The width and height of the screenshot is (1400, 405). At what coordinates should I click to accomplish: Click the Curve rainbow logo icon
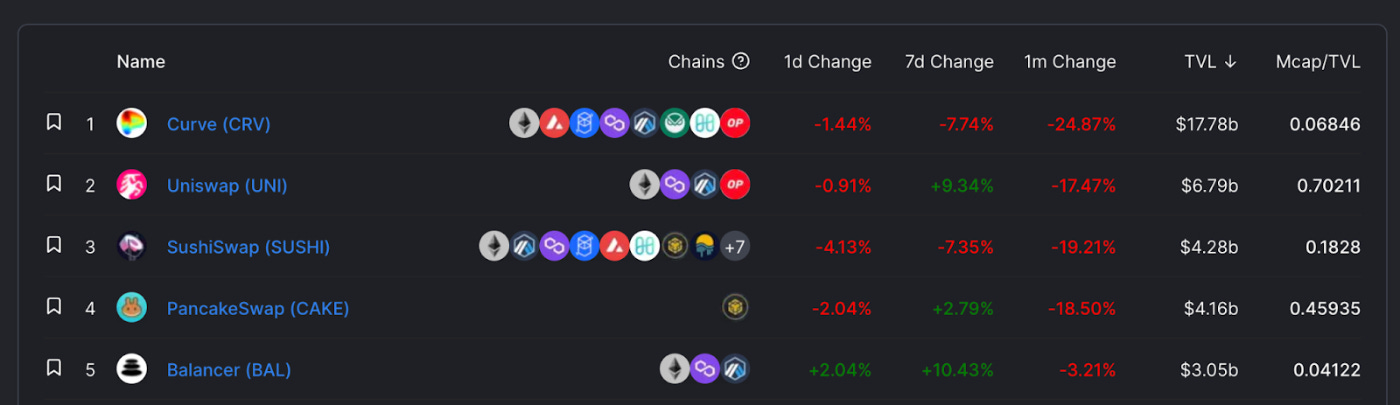click(x=131, y=124)
